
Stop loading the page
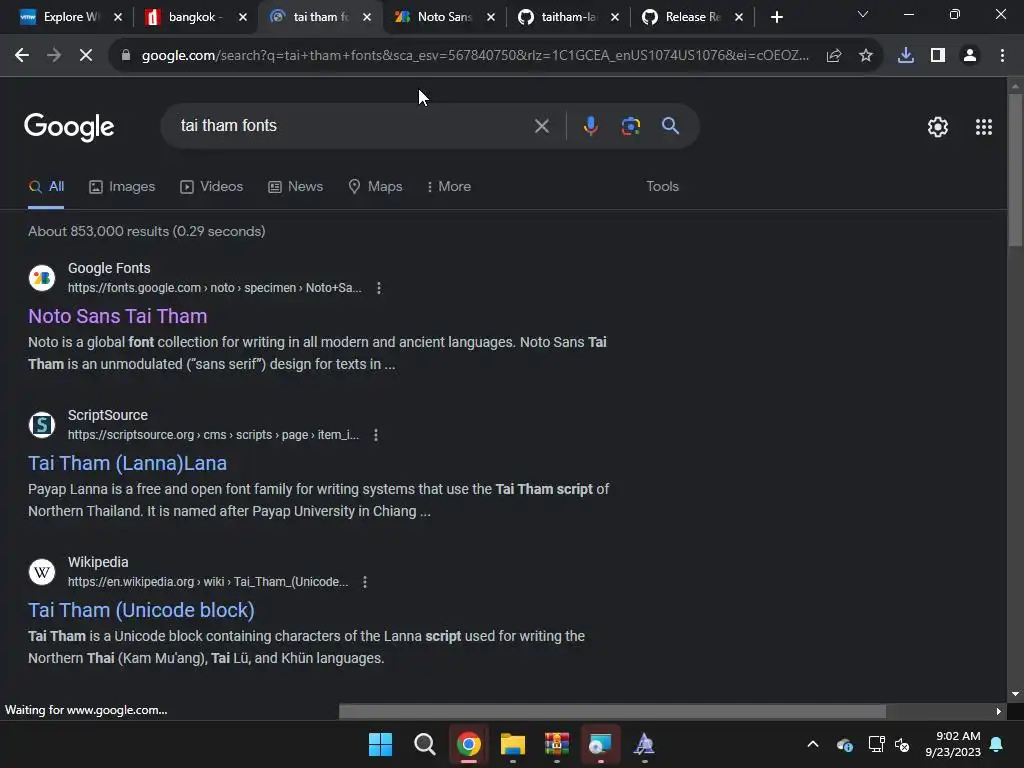(x=86, y=56)
